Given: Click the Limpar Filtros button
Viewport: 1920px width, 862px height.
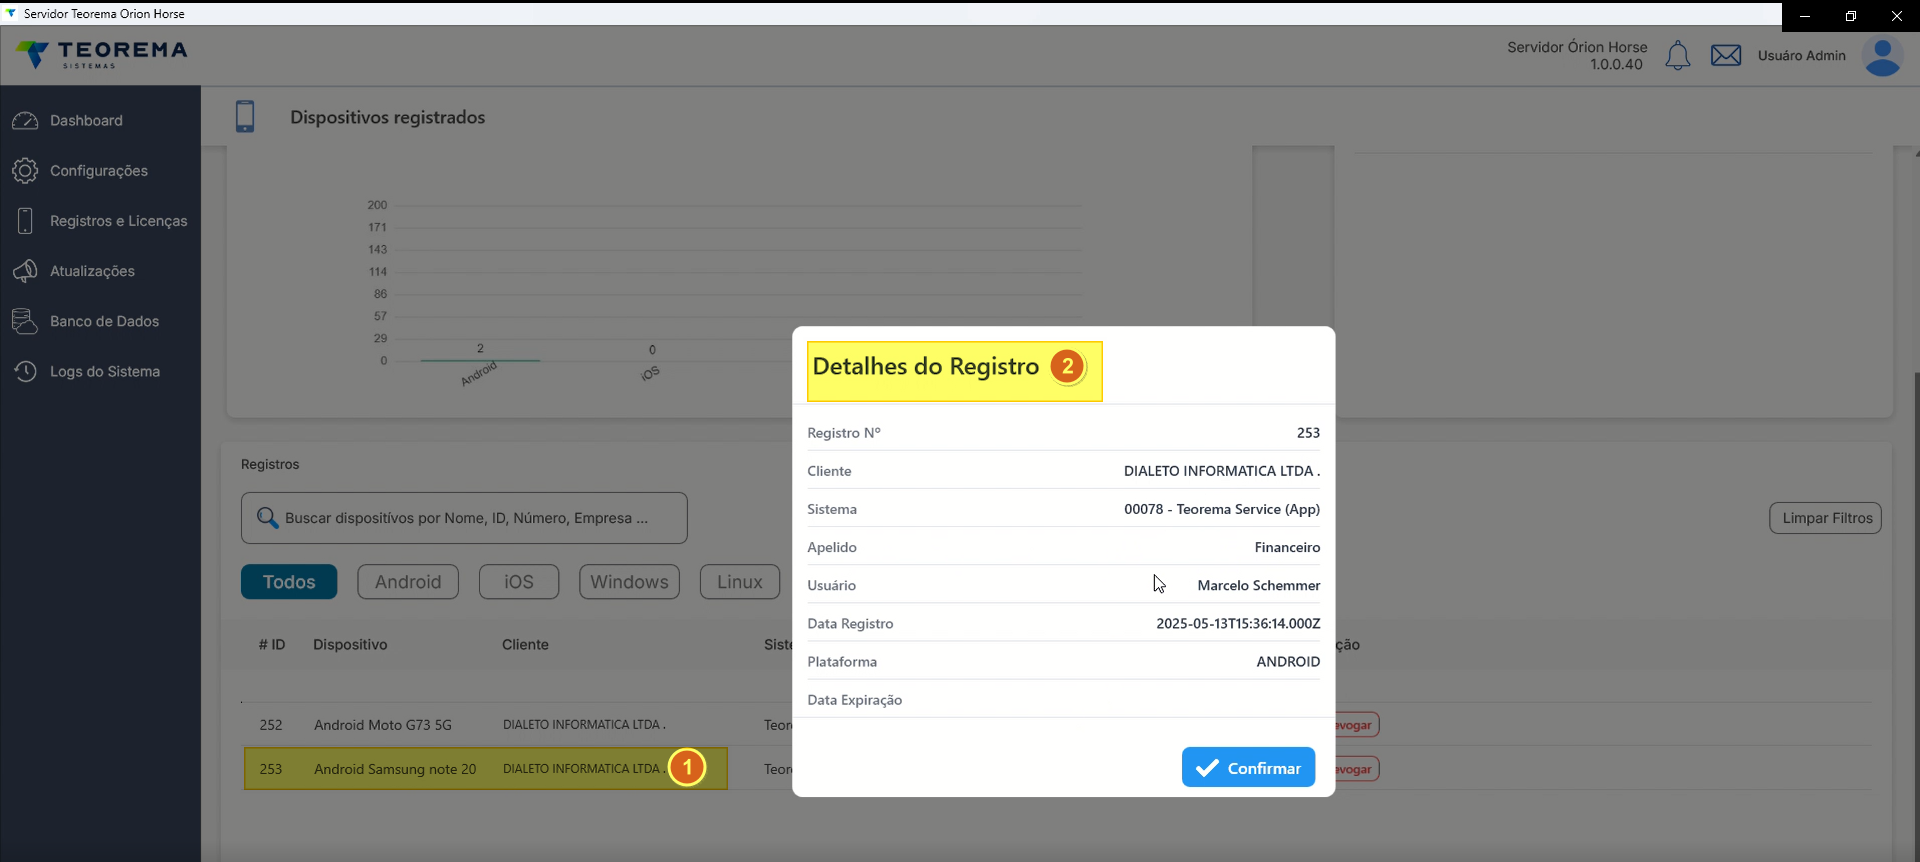Looking at the screenshot, I should pyautogui.click(x=1826, y=518).
